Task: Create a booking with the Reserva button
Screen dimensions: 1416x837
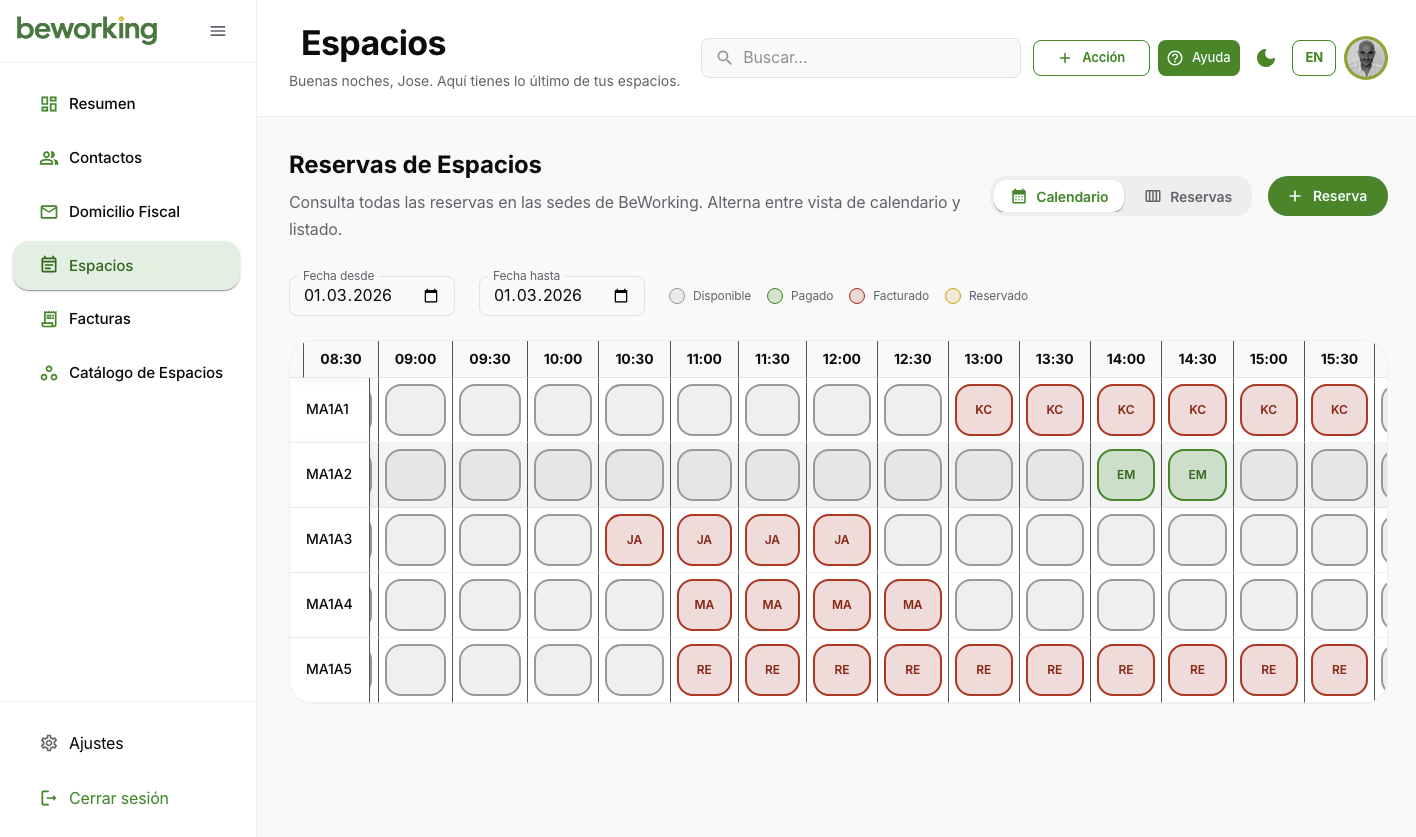Action: (1327, 196)
